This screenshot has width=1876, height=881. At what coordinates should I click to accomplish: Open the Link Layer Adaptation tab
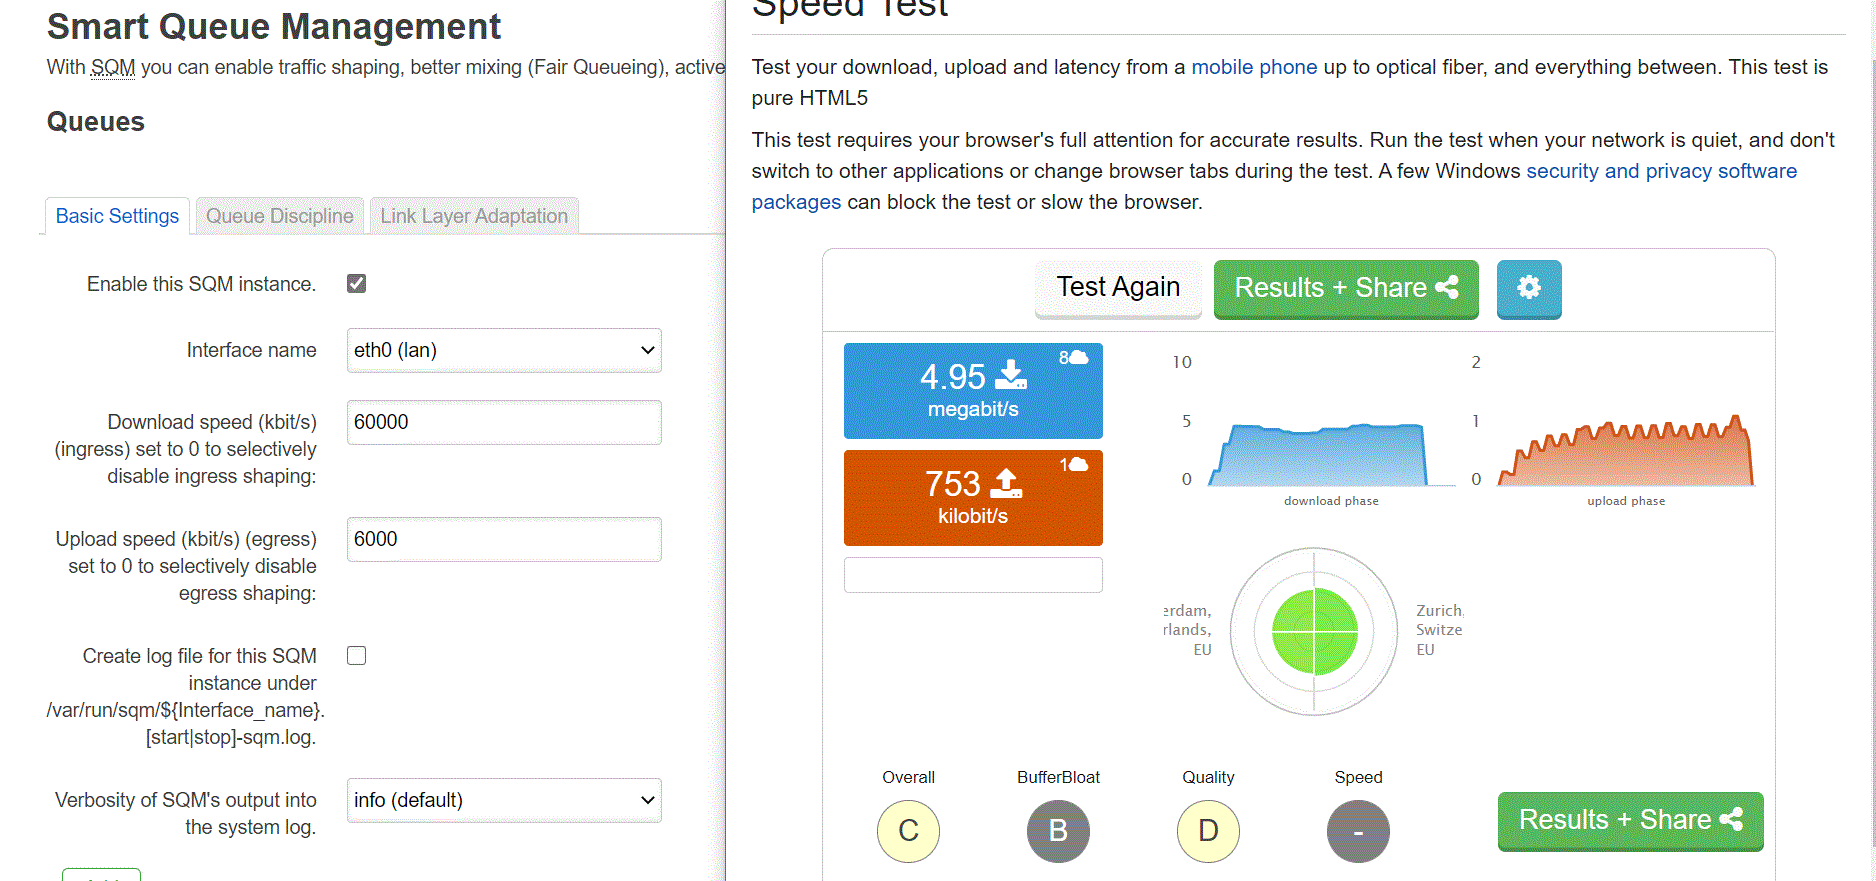[x=474, y=216]
